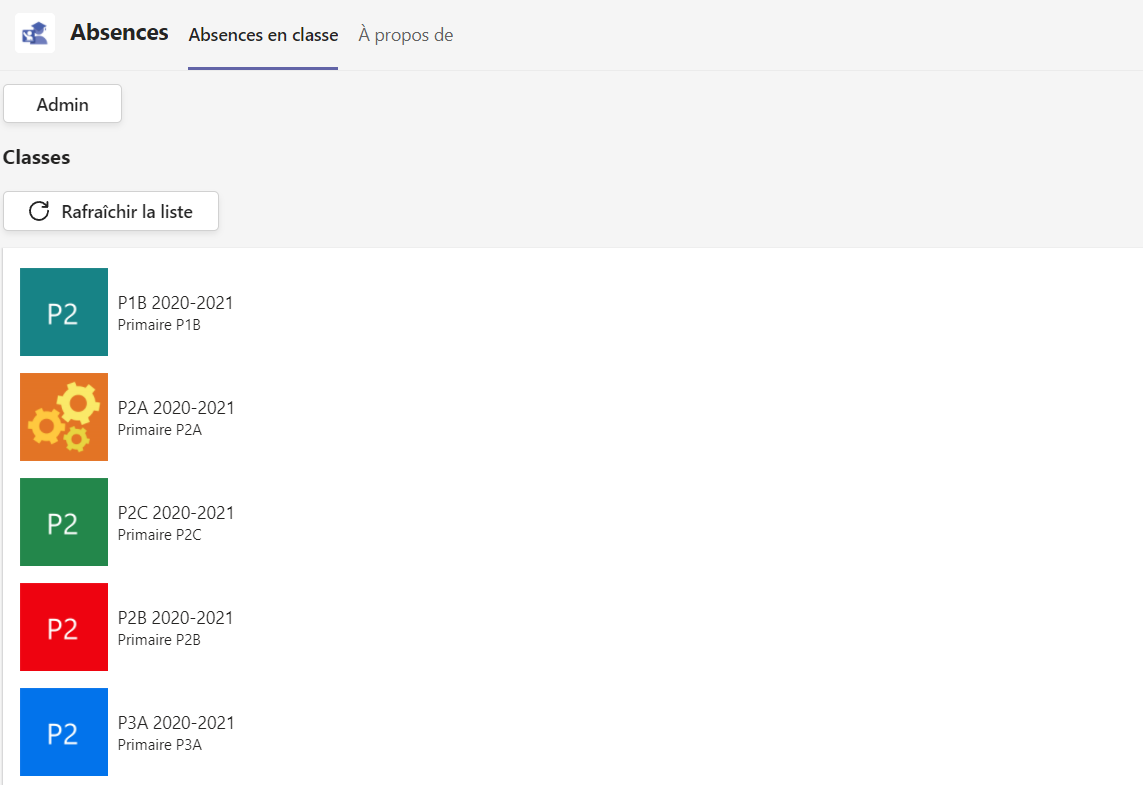Click Rafraîchir la liste button
Image resolution: width=1143 pixels, height=785 pixels.
coord(111,211)
